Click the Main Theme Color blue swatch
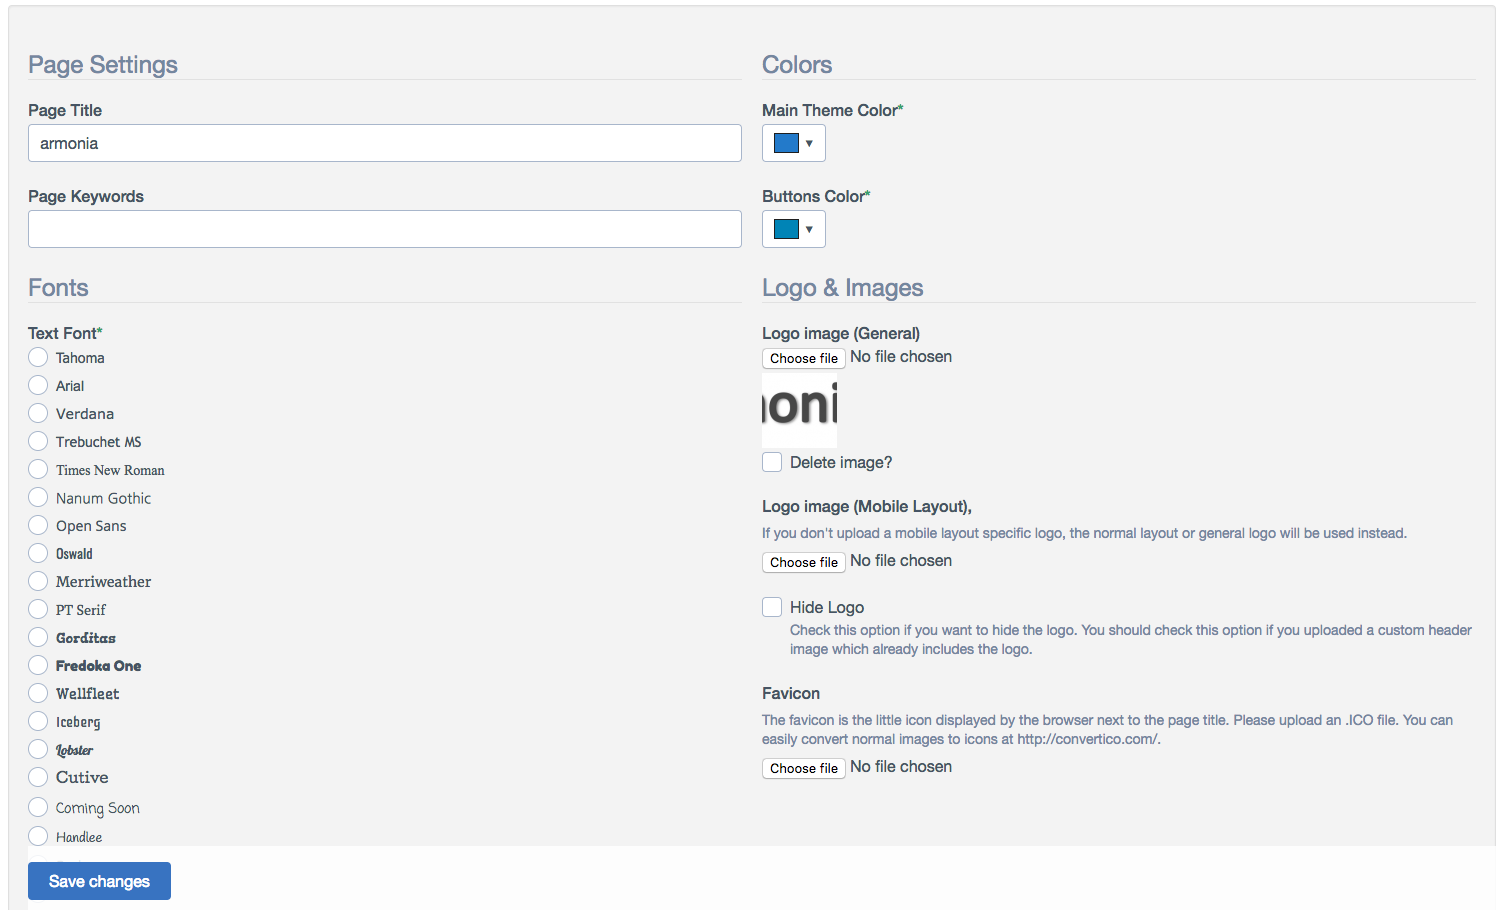This screenshot has width=1505, height=910. pos(786,143)
